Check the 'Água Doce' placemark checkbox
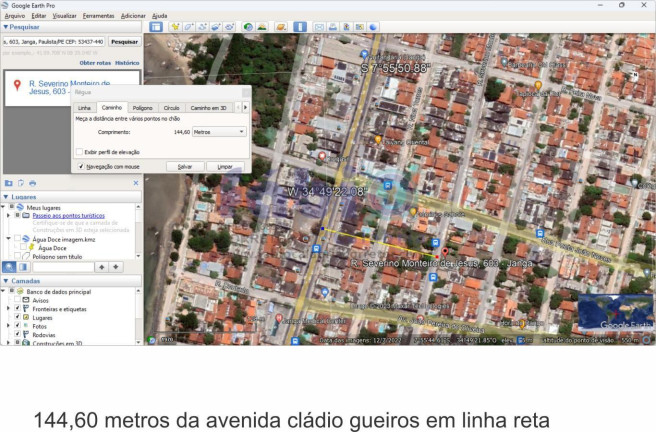 pos(23,248)
